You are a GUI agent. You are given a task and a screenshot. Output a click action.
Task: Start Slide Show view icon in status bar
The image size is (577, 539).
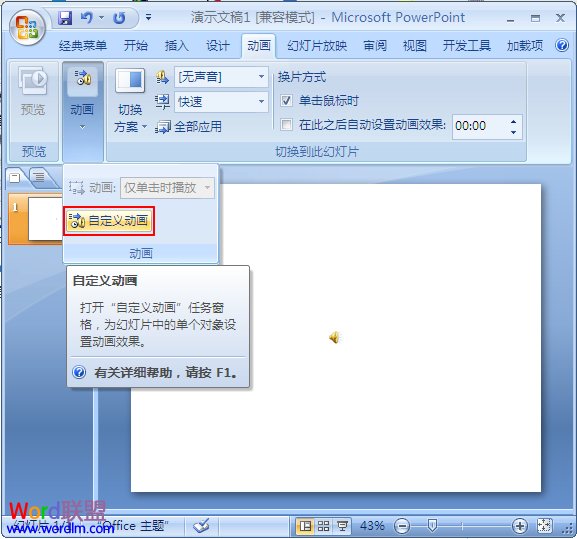pyautogui.click(x=342, y=526)
